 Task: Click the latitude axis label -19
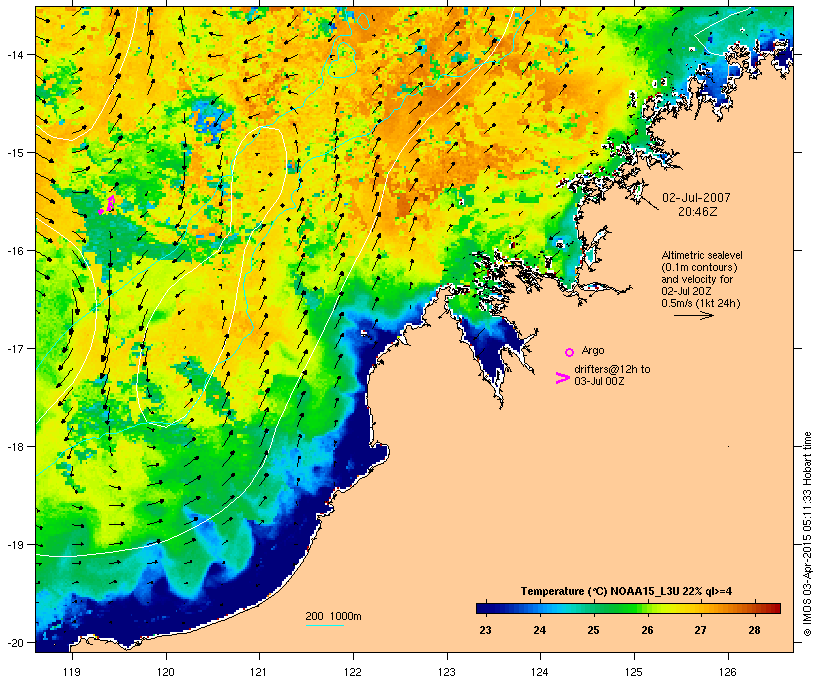14,545
